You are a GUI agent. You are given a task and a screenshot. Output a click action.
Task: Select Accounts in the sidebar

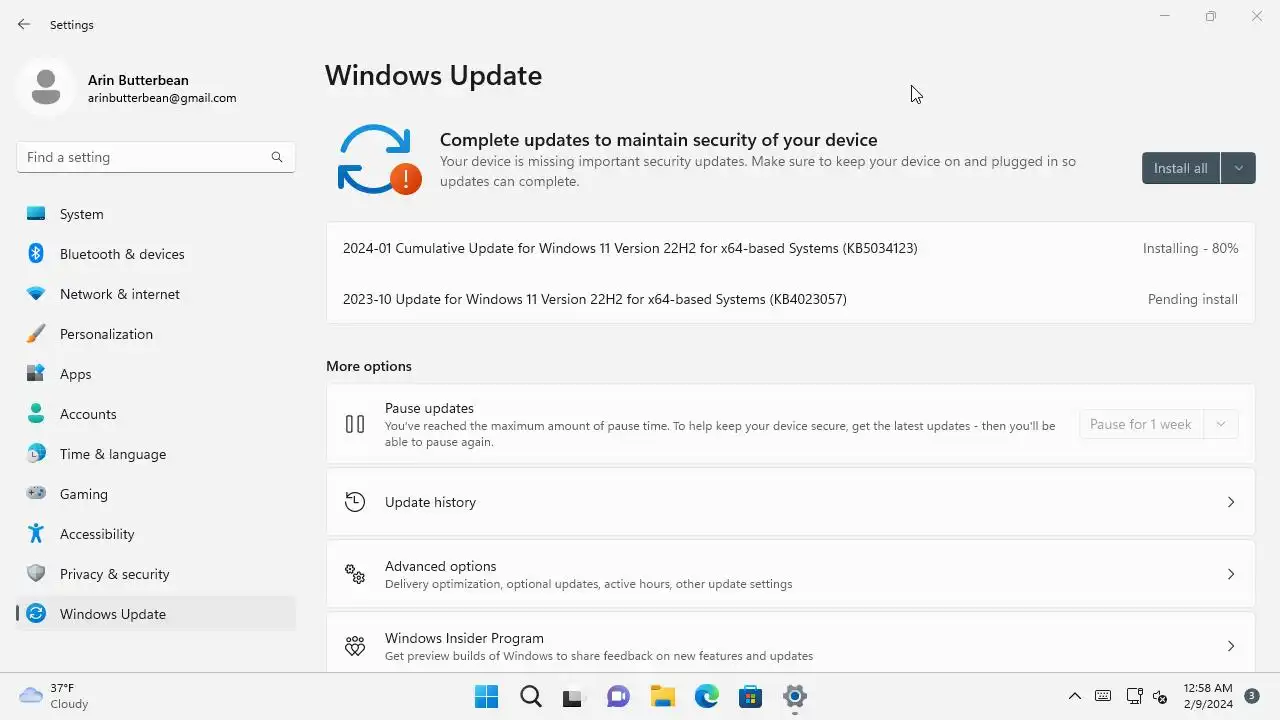[x=156, y=414]
